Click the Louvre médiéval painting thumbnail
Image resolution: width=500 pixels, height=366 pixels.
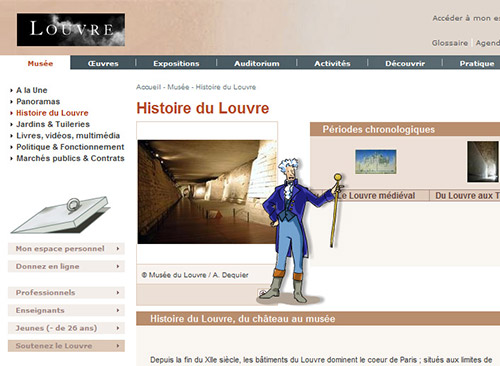pyautogui.click(x=376, y=162)
